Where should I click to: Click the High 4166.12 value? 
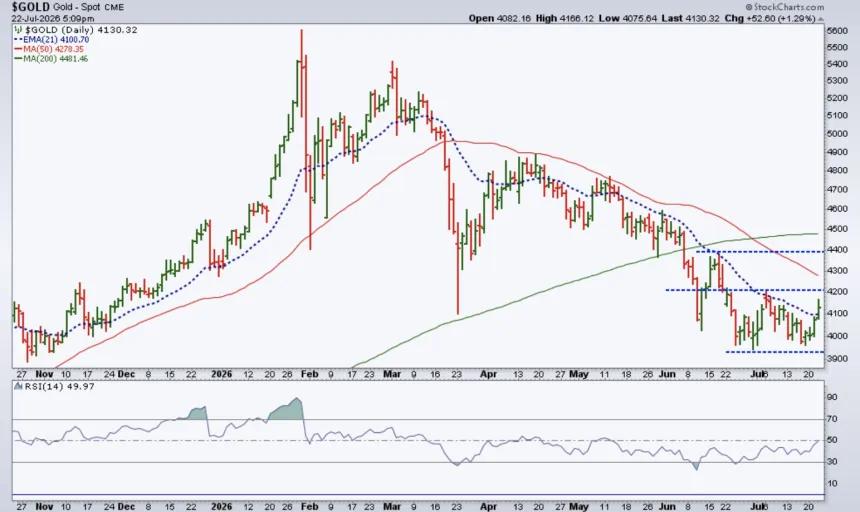click(565, 18)
